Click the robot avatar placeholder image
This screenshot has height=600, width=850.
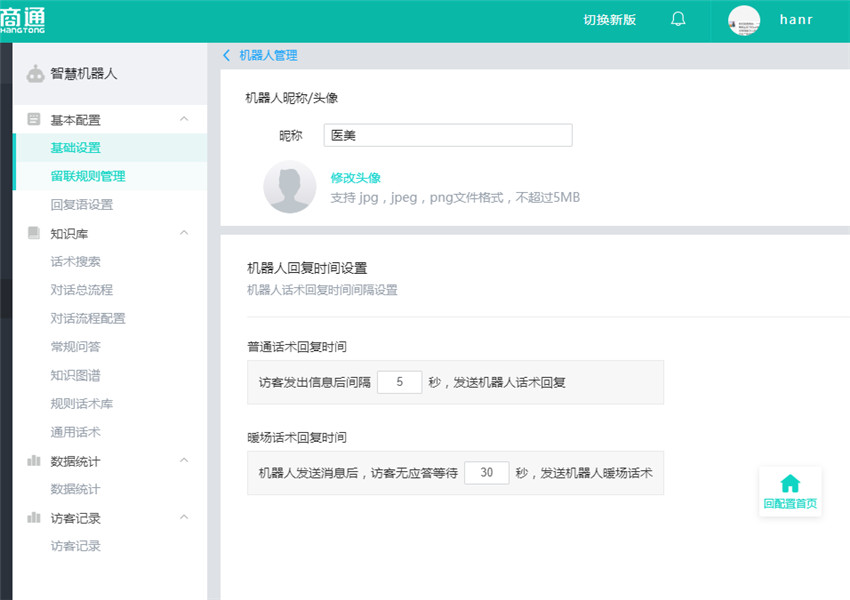click(290, 187)
